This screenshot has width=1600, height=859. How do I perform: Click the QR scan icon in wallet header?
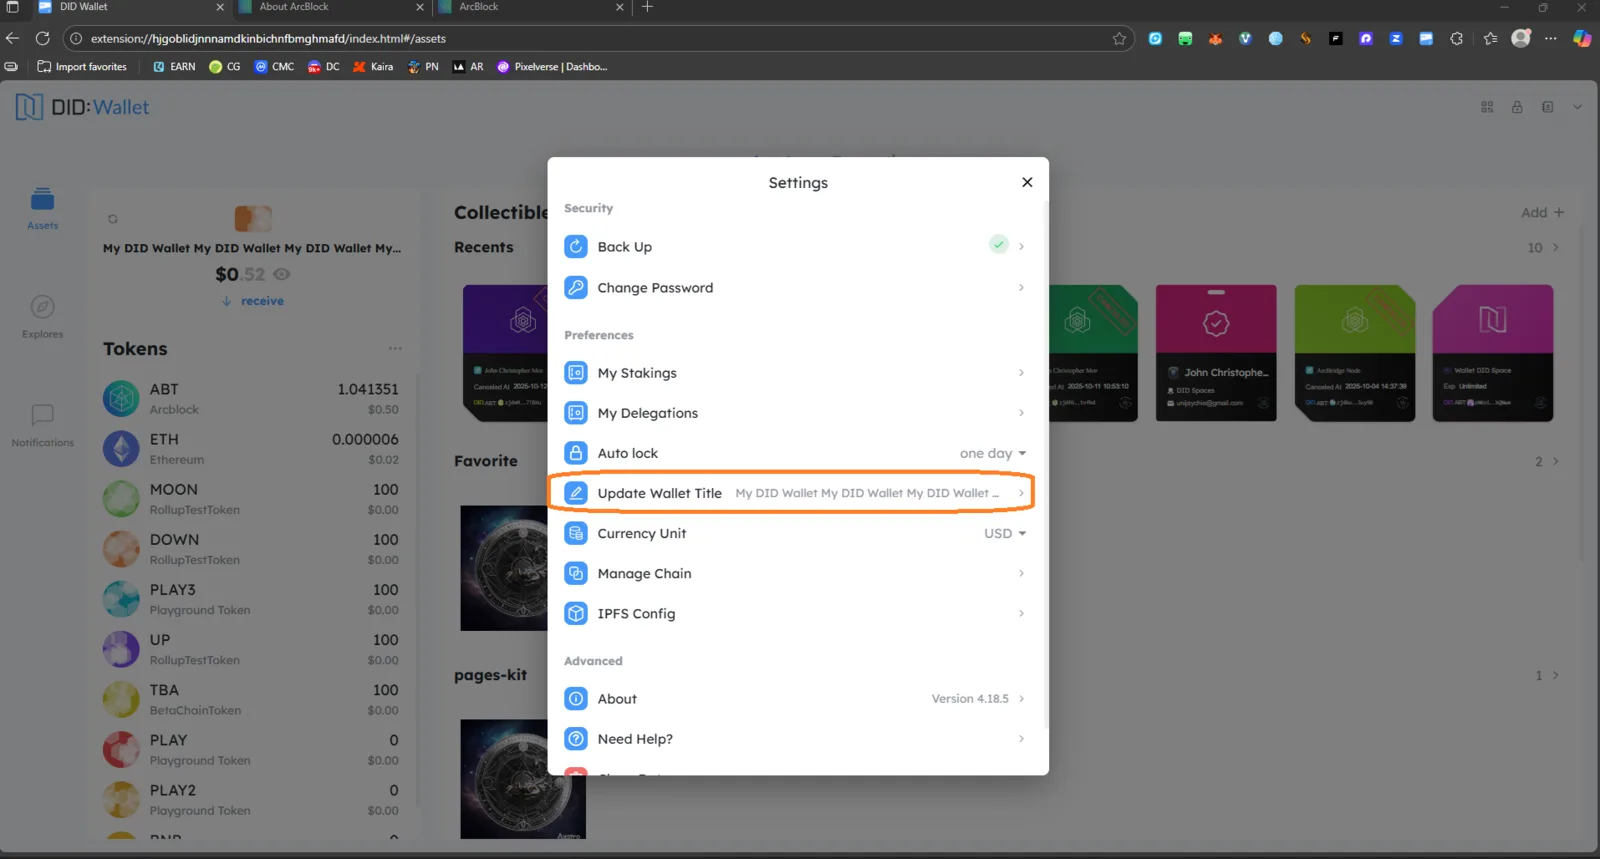[1487, 107]
